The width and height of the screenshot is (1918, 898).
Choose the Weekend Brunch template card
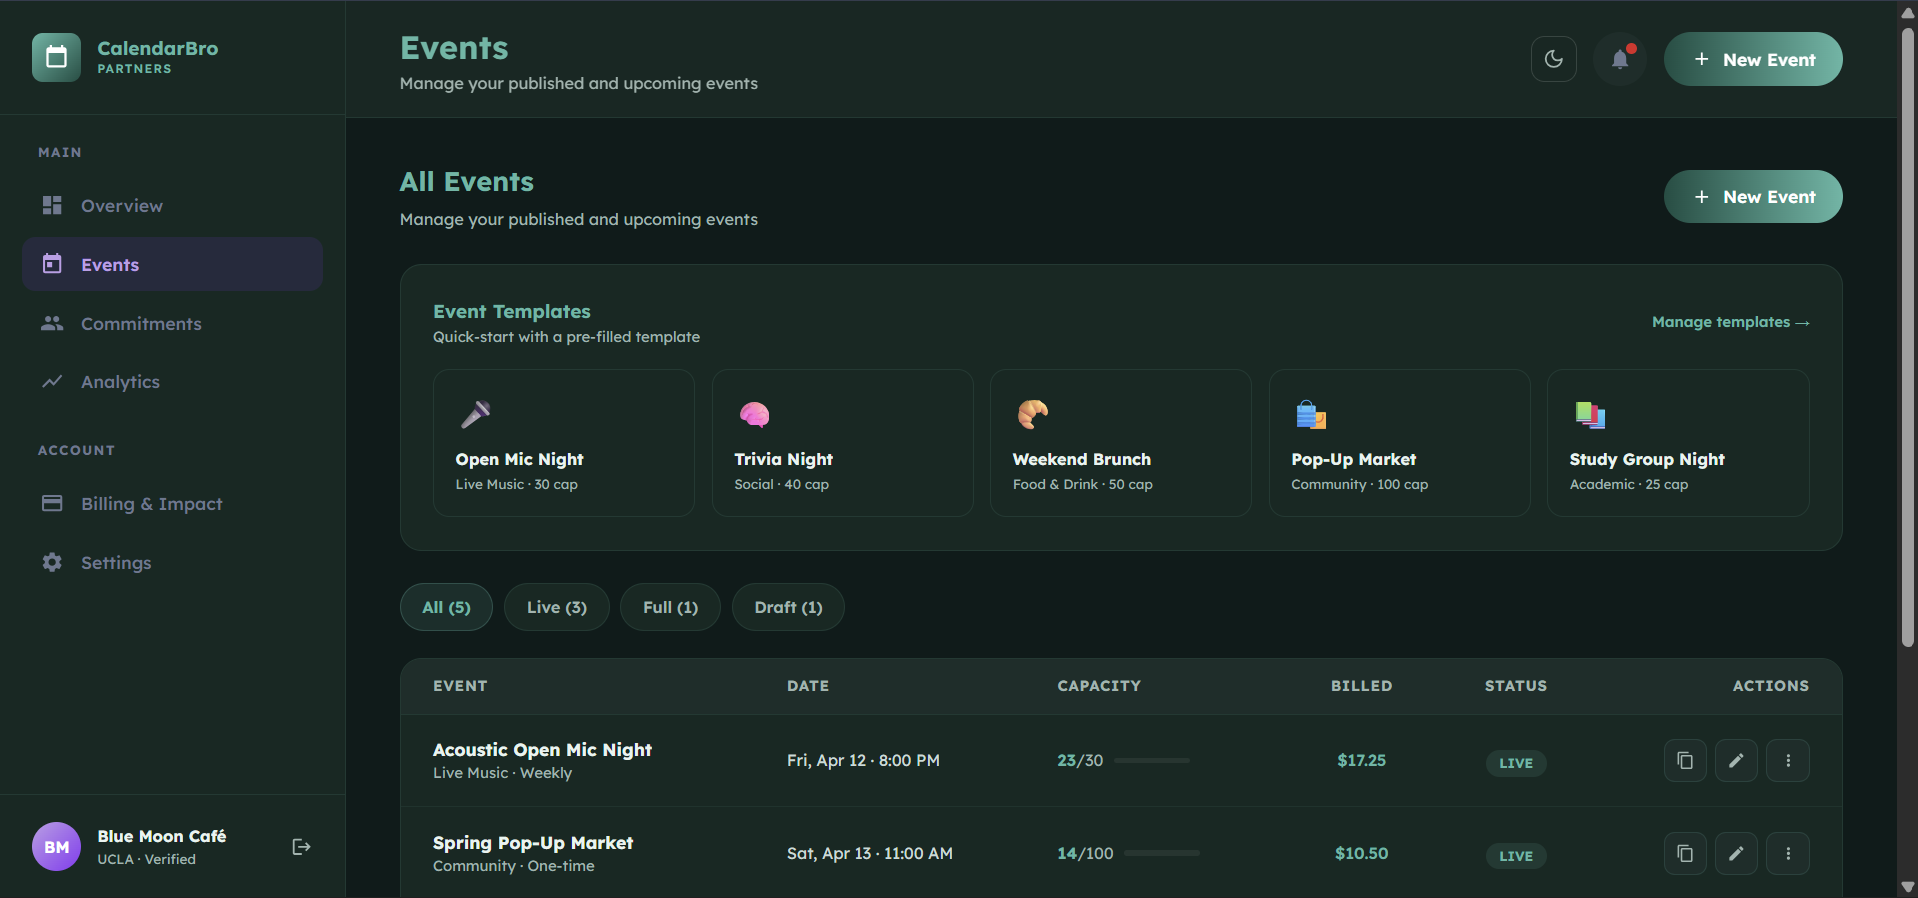[1121, 443]
